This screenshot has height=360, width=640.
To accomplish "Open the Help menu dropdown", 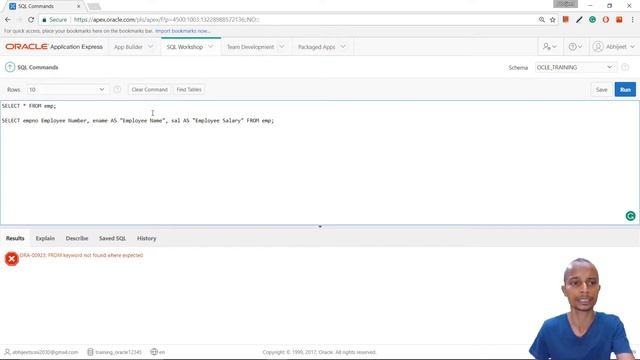I will tap(575, 47).
